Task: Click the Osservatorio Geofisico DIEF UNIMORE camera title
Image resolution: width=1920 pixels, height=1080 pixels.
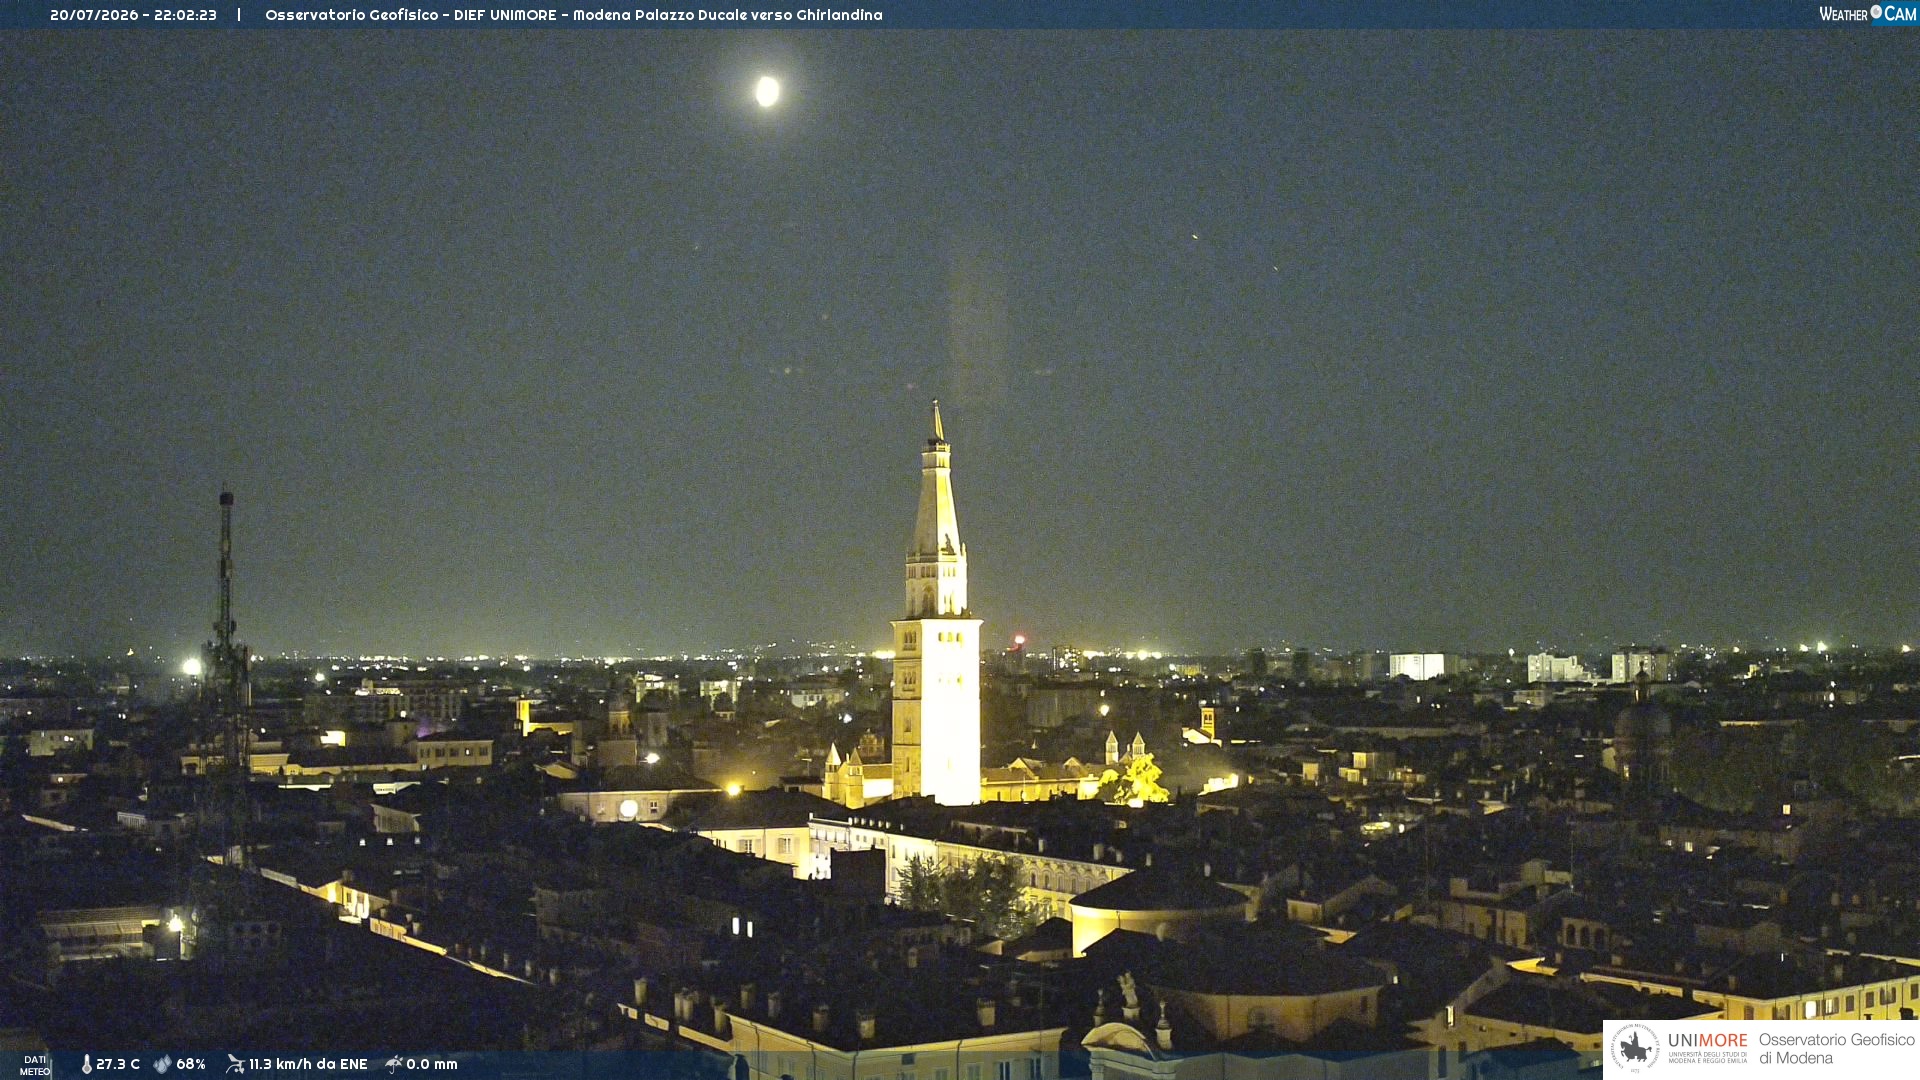Action: point(573,15)
